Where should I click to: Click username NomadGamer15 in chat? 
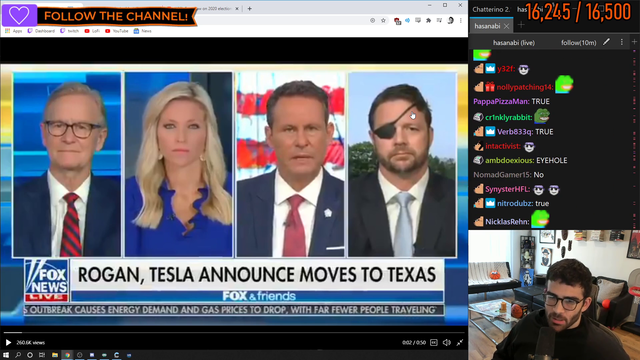tap(502, 175)
